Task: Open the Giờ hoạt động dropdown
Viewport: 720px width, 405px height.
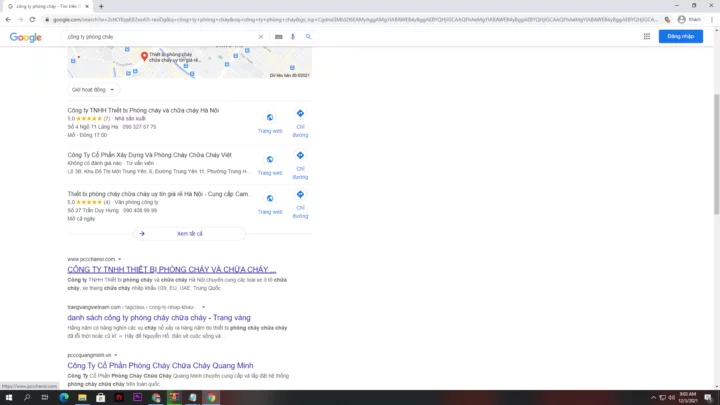Action: (93, 90)
